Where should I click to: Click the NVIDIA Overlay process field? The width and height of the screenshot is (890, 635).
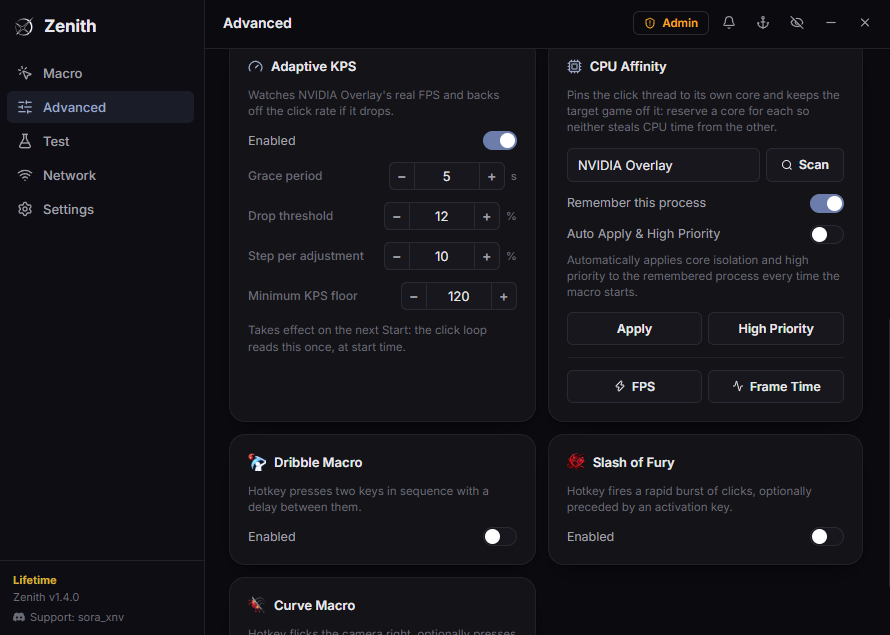pyautogui.click(x=663, y=165)
